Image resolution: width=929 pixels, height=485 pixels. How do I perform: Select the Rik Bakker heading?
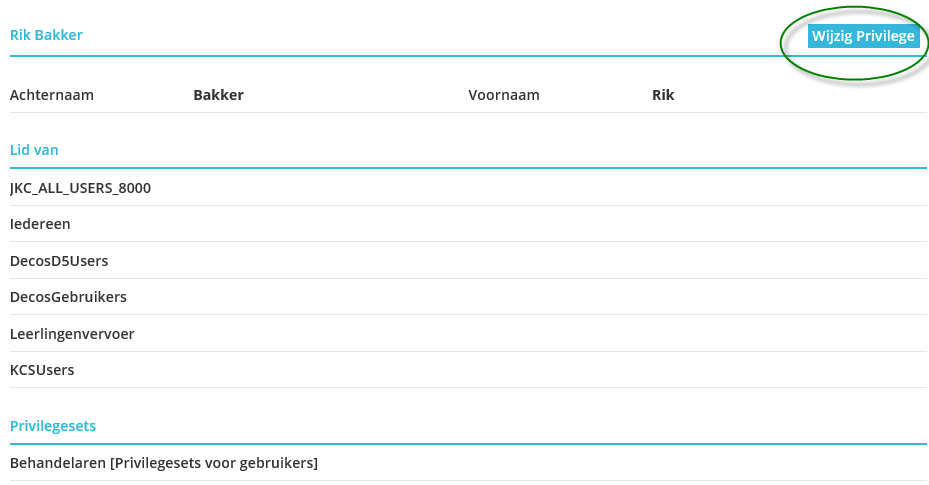tap(46, 35)
